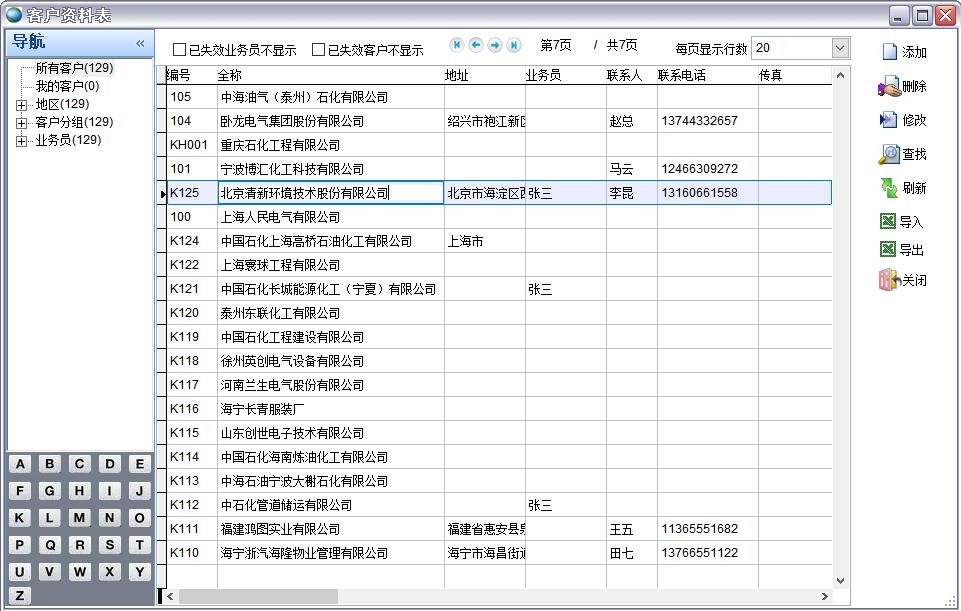Expand the 客户分组(129) tree node
The width and height of the screenshot is (961, 611).
pos(20,122)
